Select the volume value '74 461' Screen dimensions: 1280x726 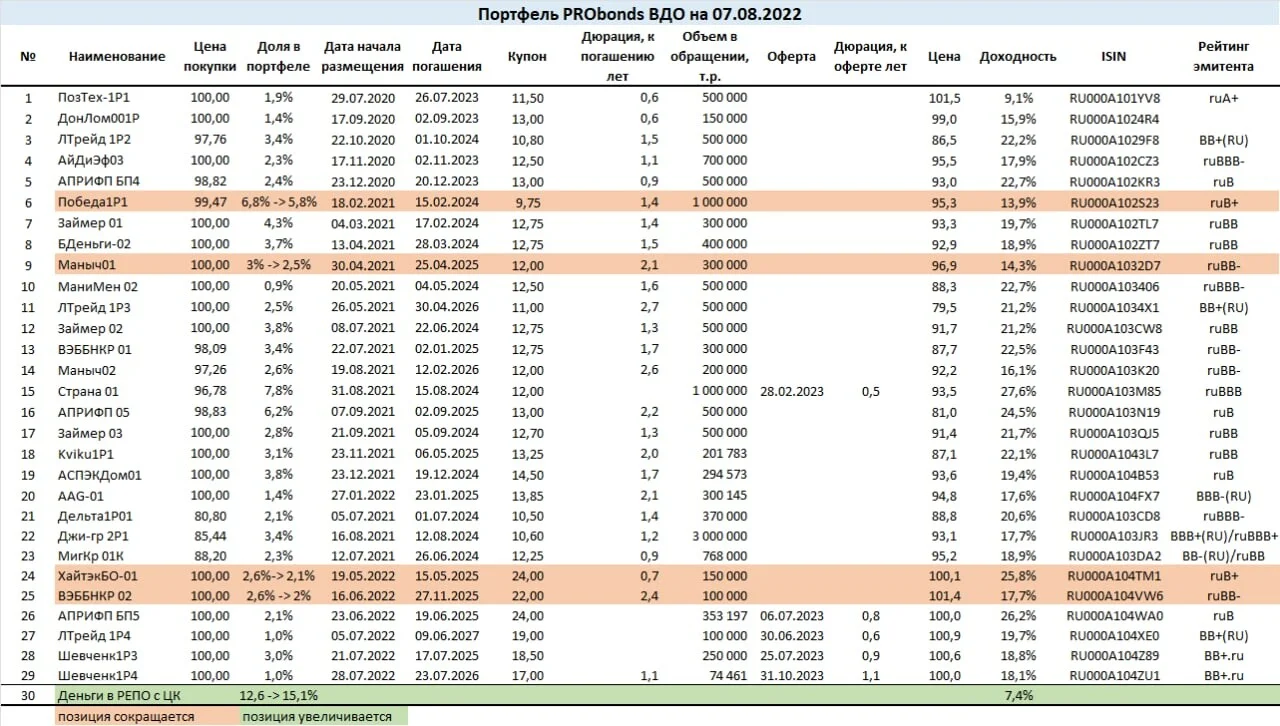(x=726, y=676)
